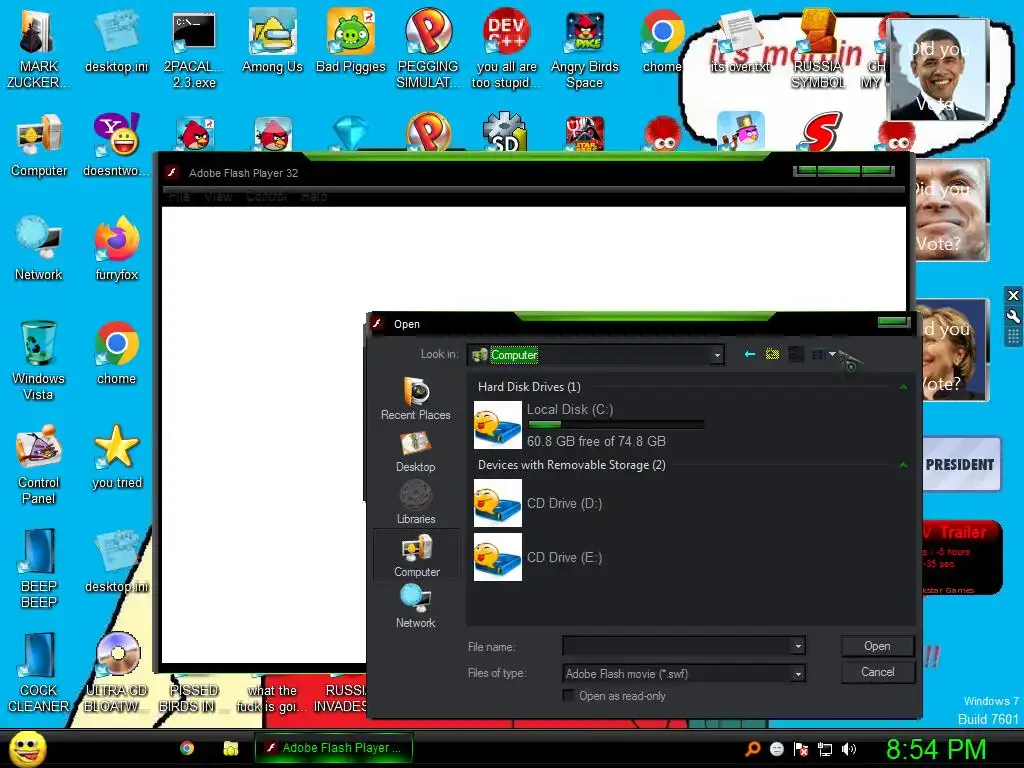Go back using the Open dialog's arrow icon
The image size is (1024, 768).
[x=750, y=354]
